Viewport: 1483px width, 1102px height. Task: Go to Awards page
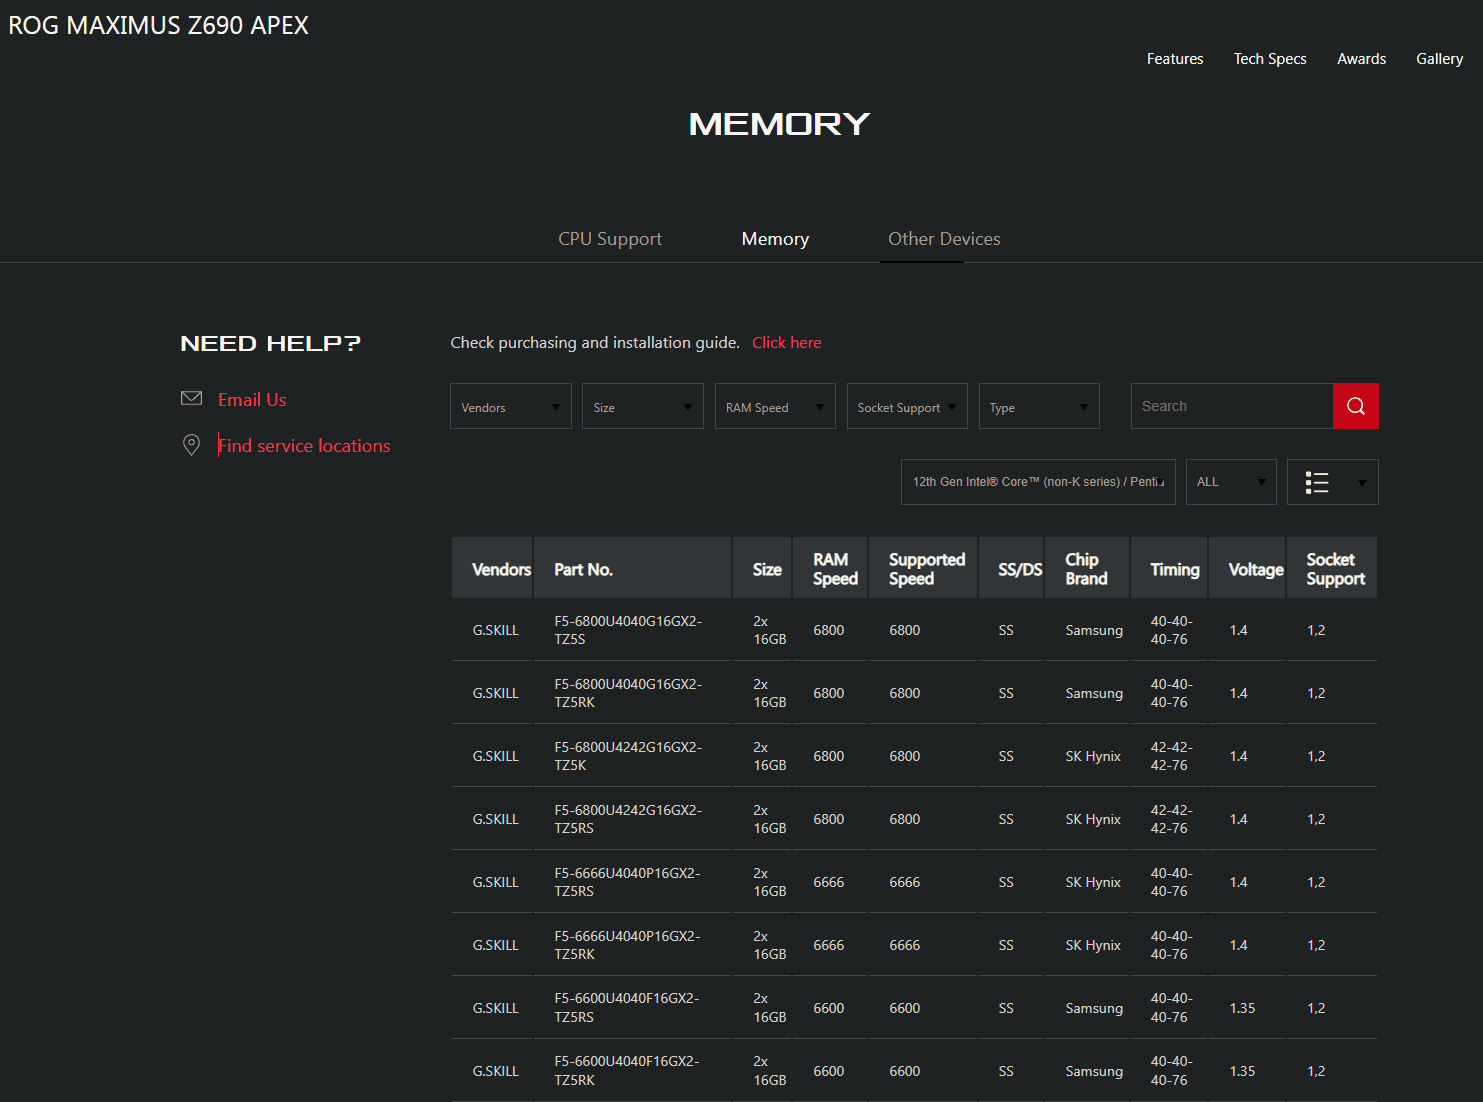click(1361, 59)
